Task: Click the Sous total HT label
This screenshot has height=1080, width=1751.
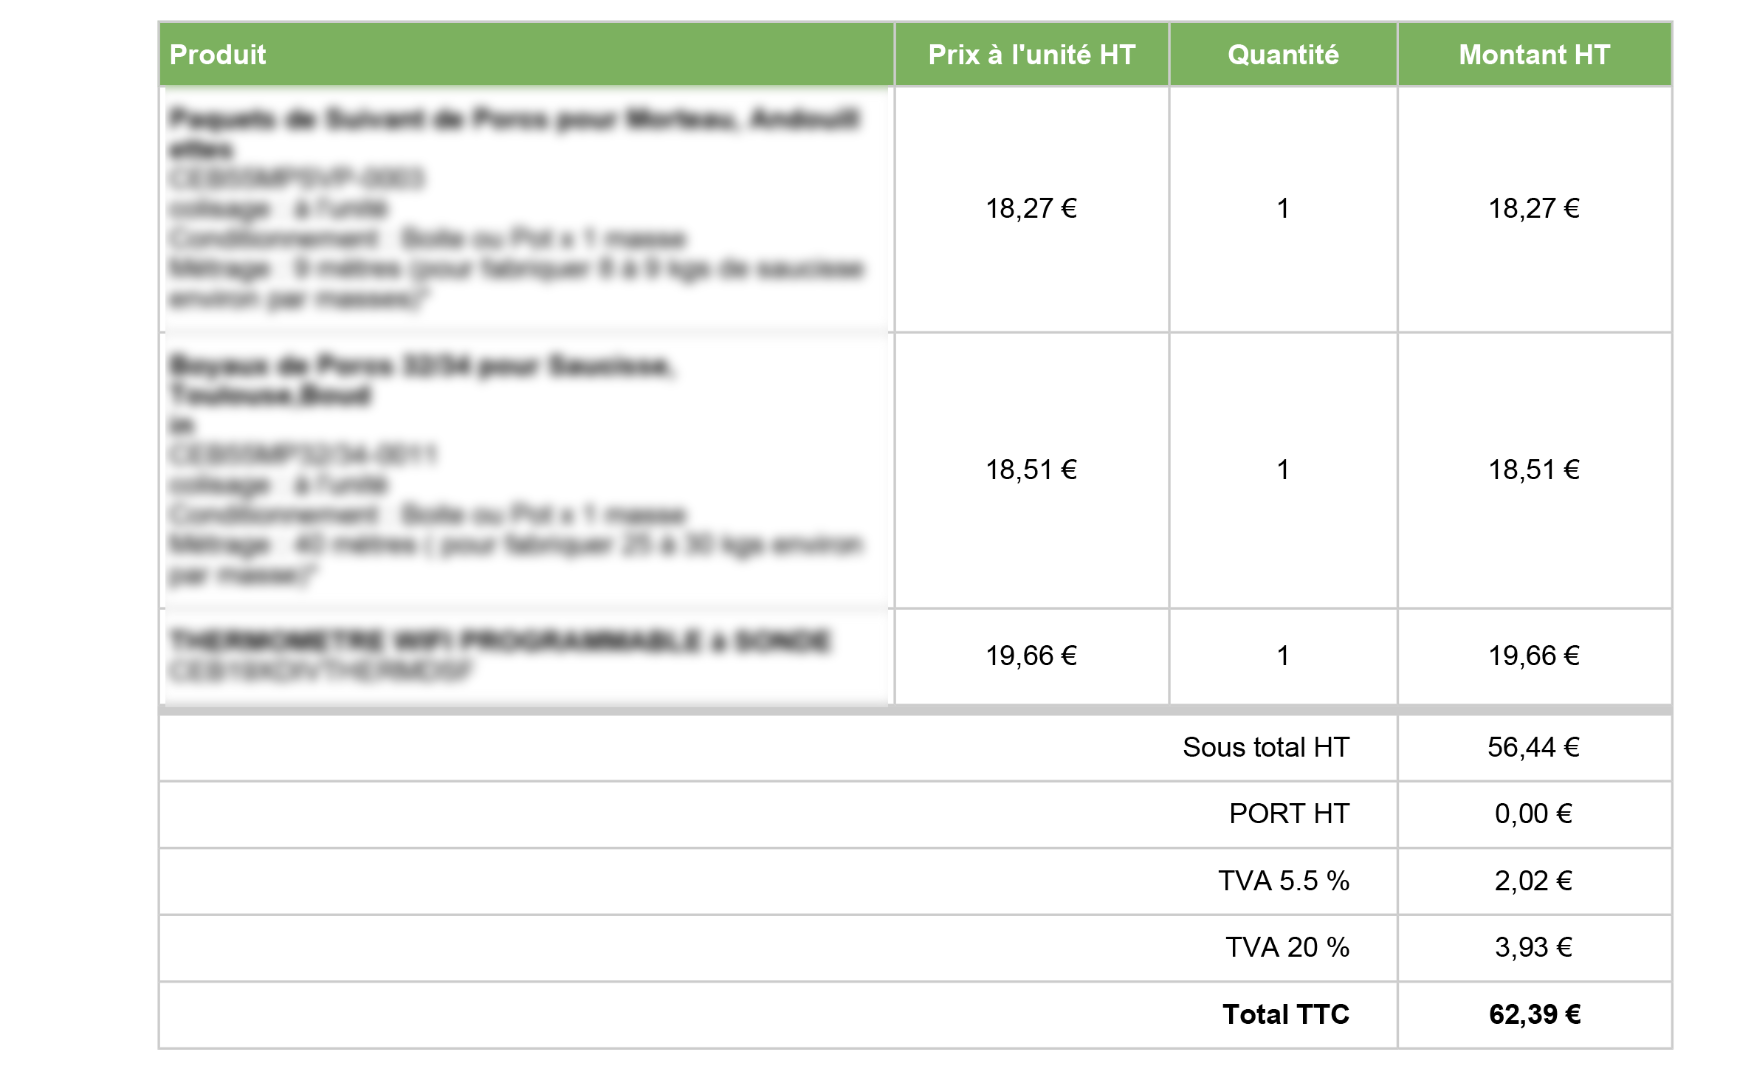Action: 1265,748
